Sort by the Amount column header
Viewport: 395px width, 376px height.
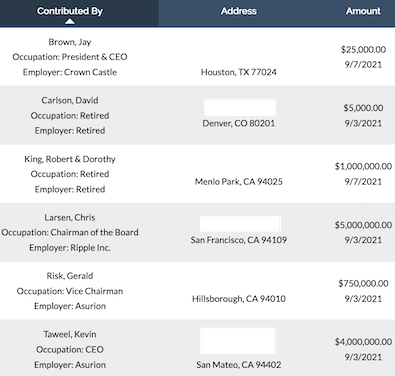[x=363, y=11]
